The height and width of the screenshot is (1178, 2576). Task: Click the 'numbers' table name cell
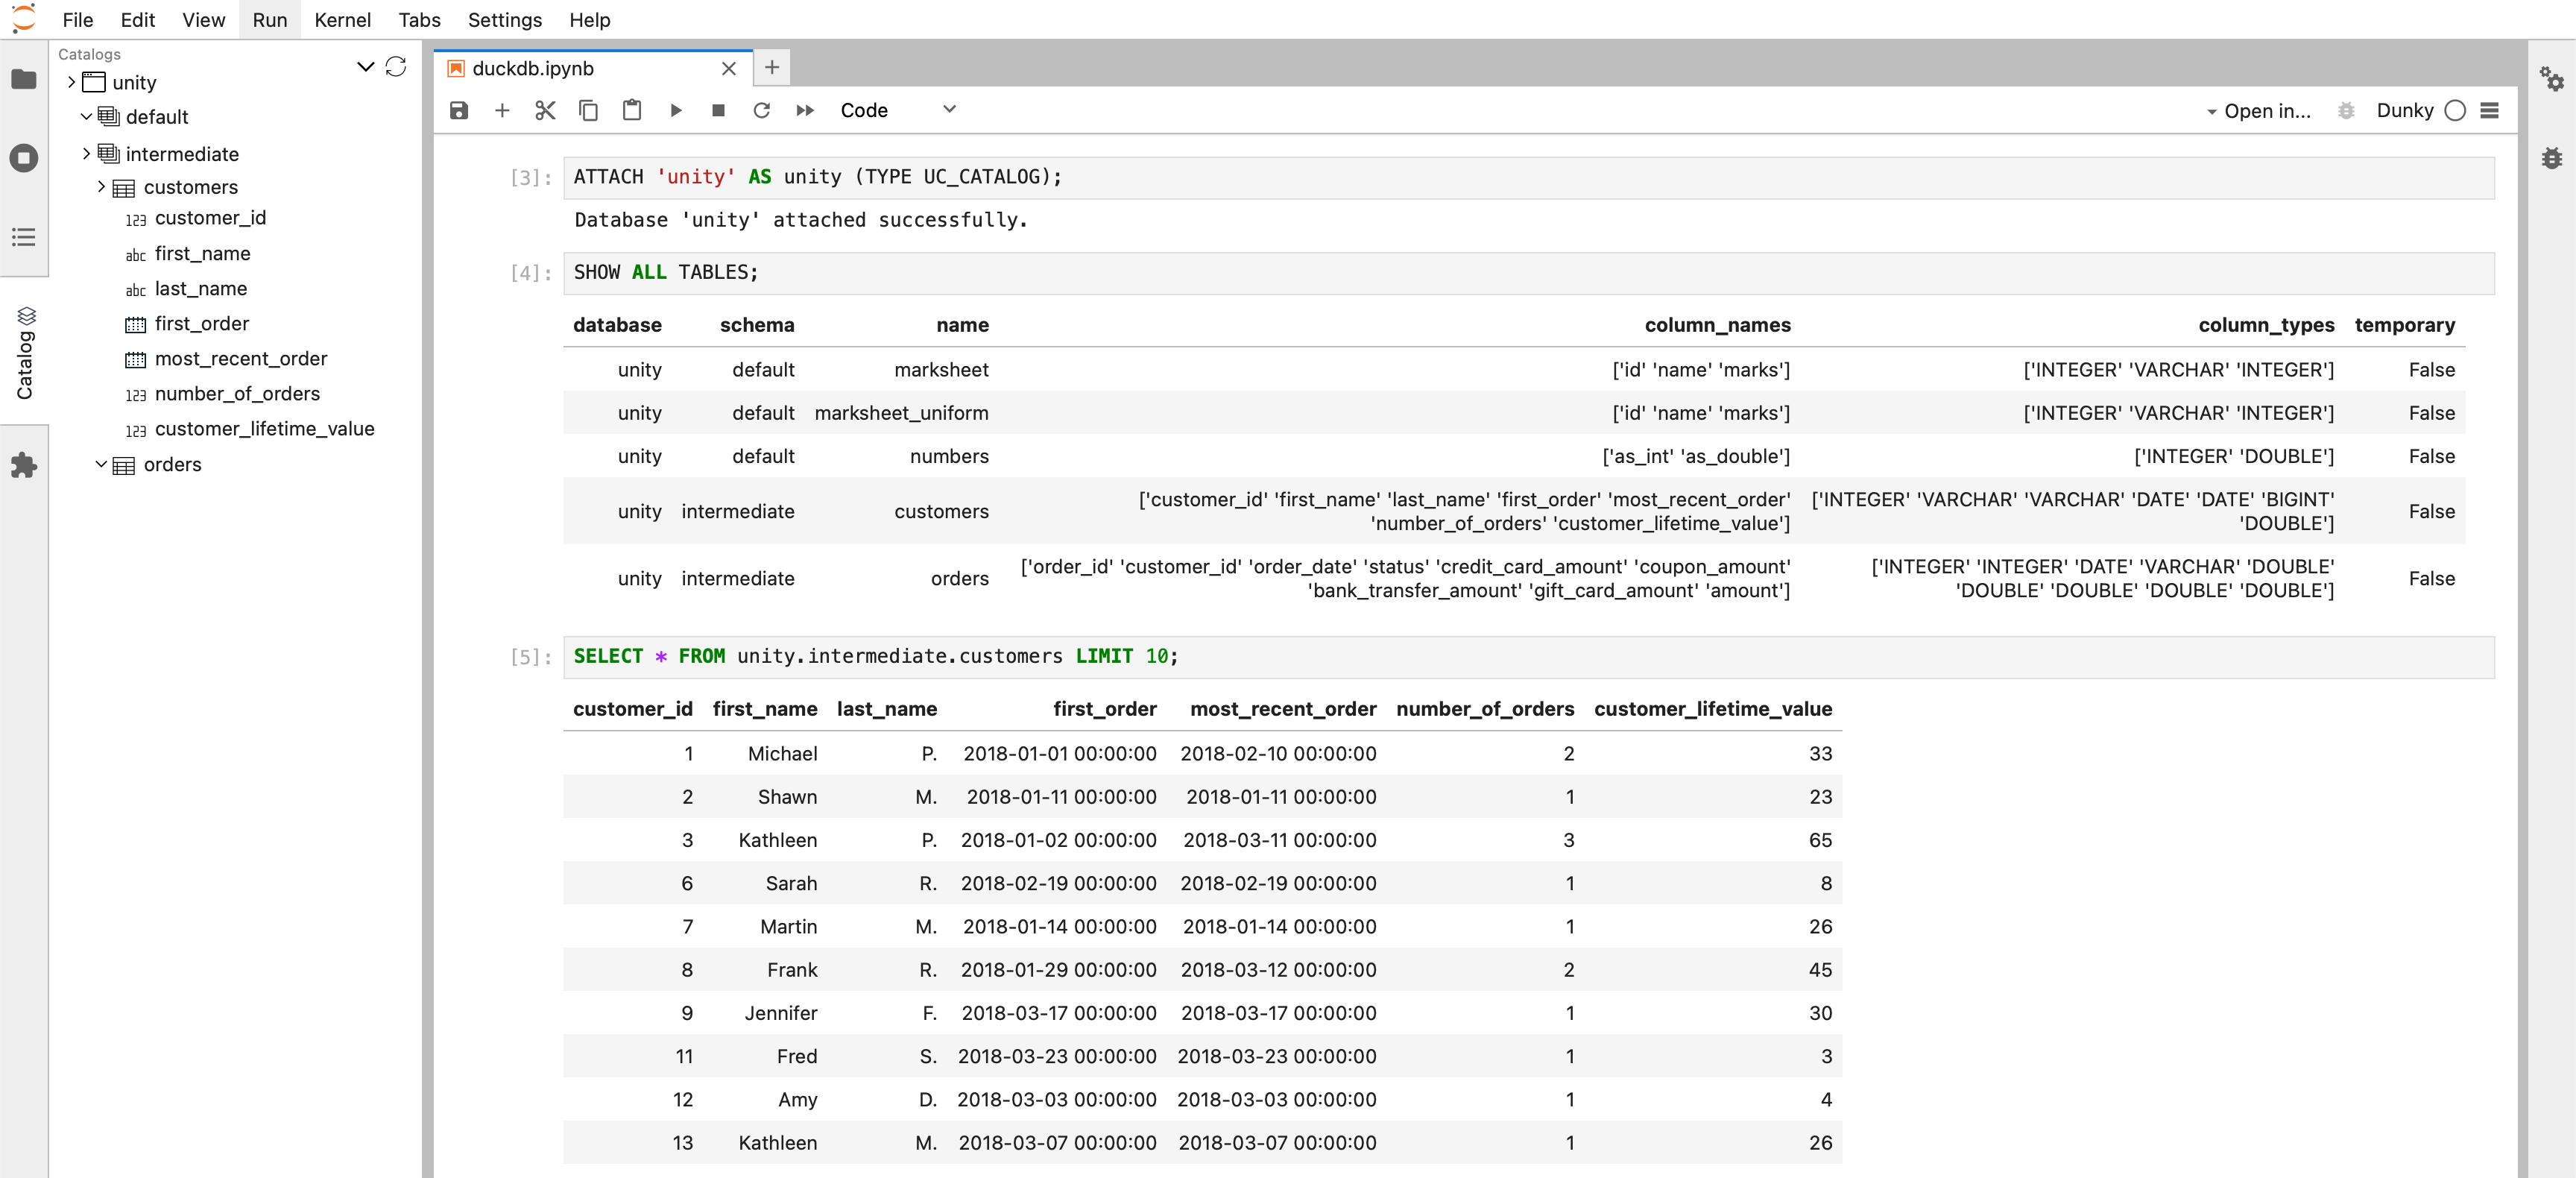click(948, 456)
